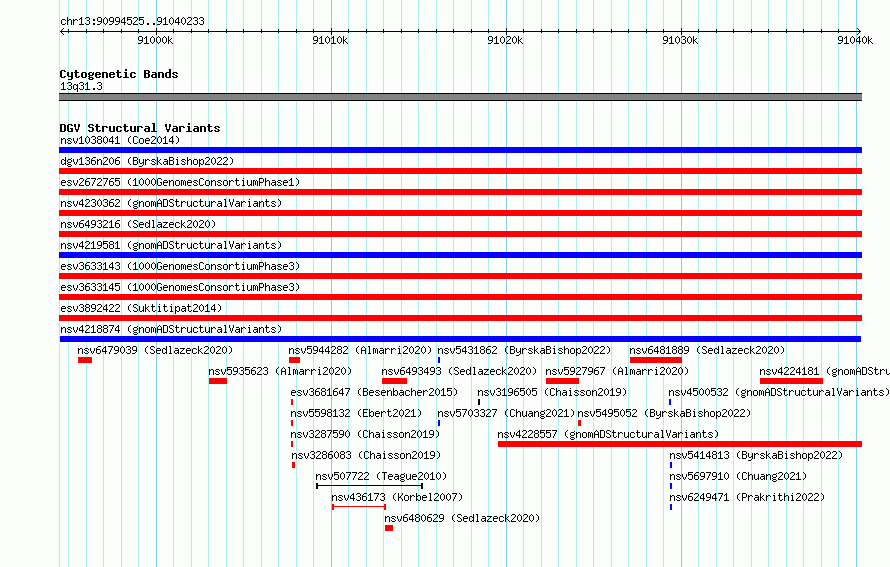Click nsv436173 (Korbel2007) label

pyautogui.click(x=397, y=497)
